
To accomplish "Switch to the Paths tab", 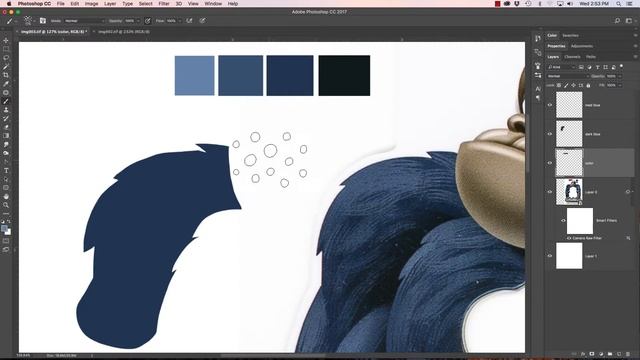I will (591, 57).
